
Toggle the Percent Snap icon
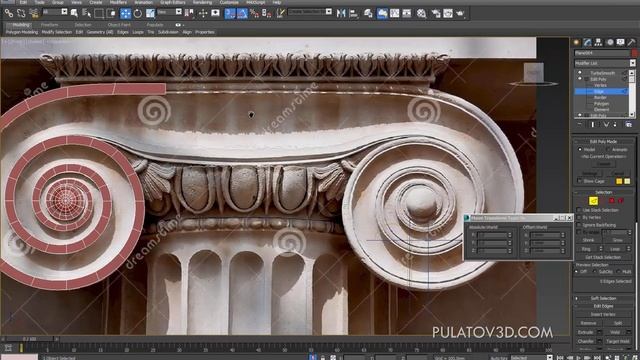click(x=254, y=13)
